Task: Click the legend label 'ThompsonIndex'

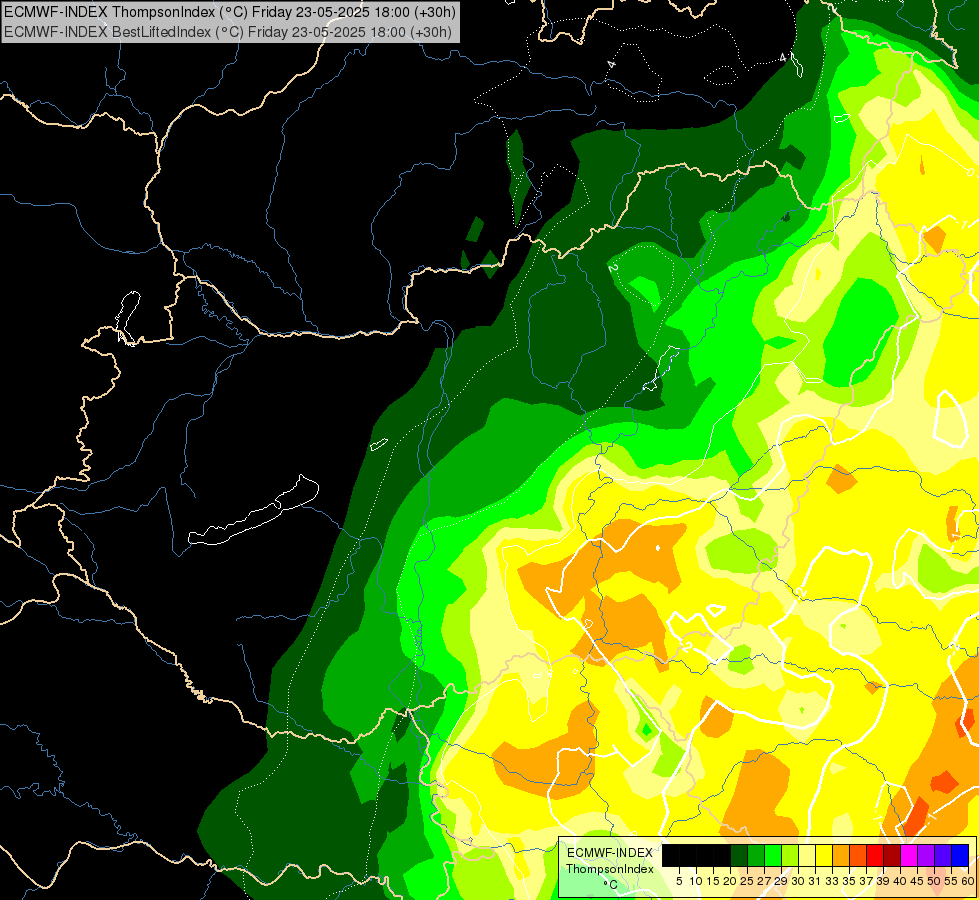Action: click(610, 869)
